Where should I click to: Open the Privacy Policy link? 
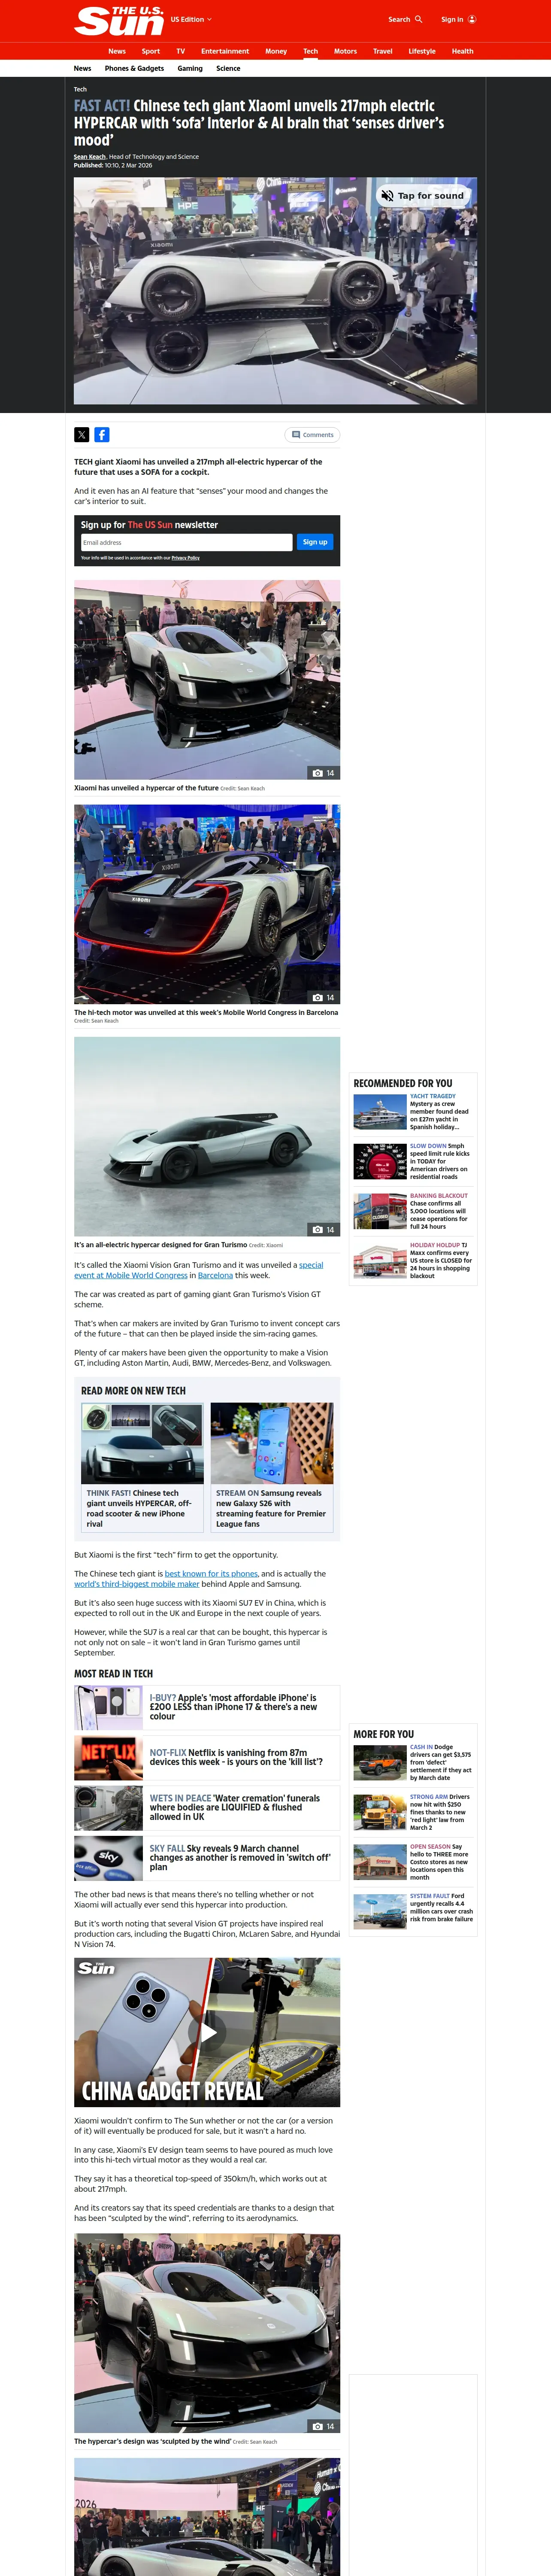[185, 558]
